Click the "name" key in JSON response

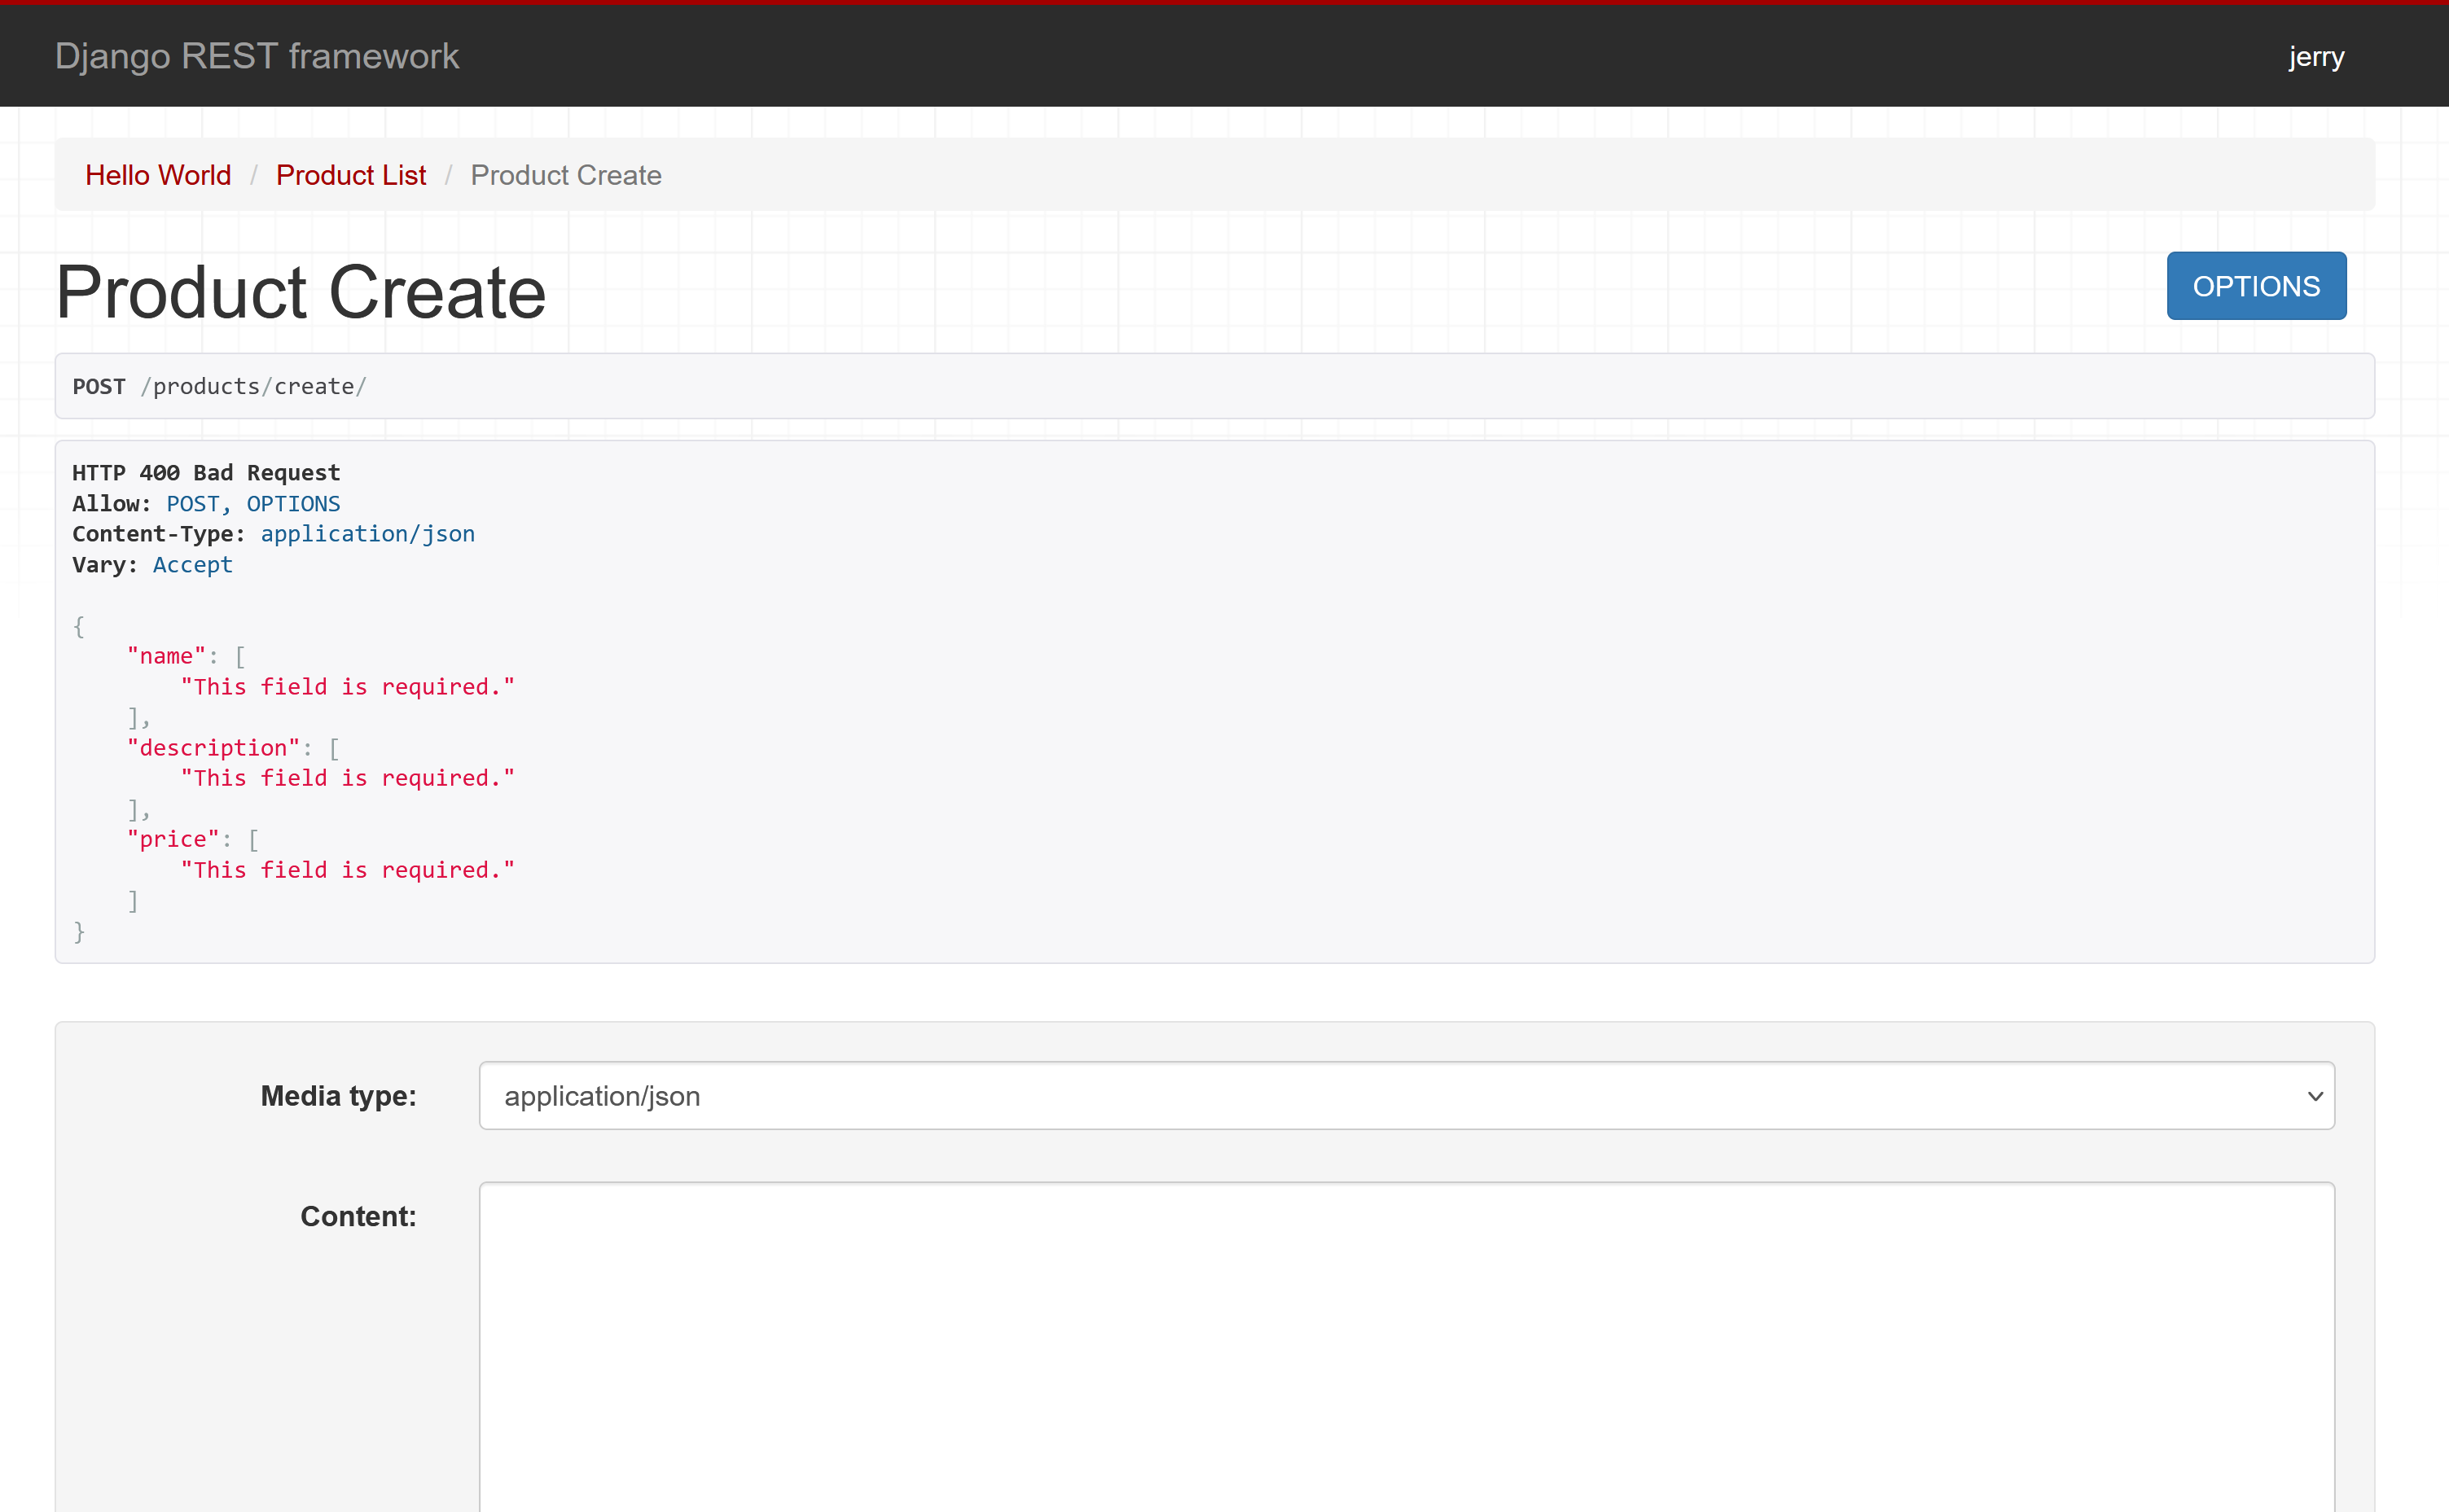(x=166, y=657)
